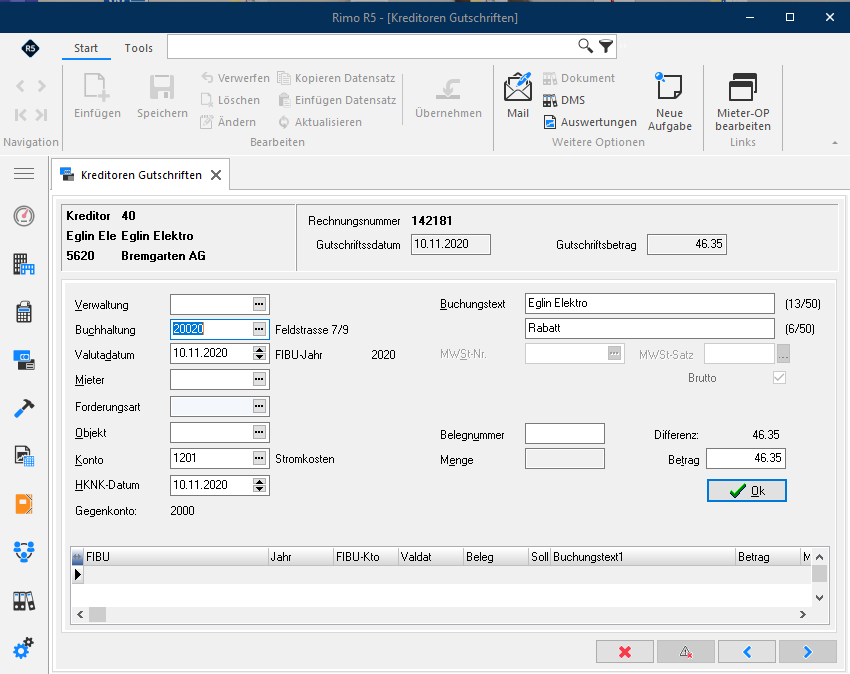Open Auswertungen reports
This screenshot has height=674, width=850.
point(590,122)
